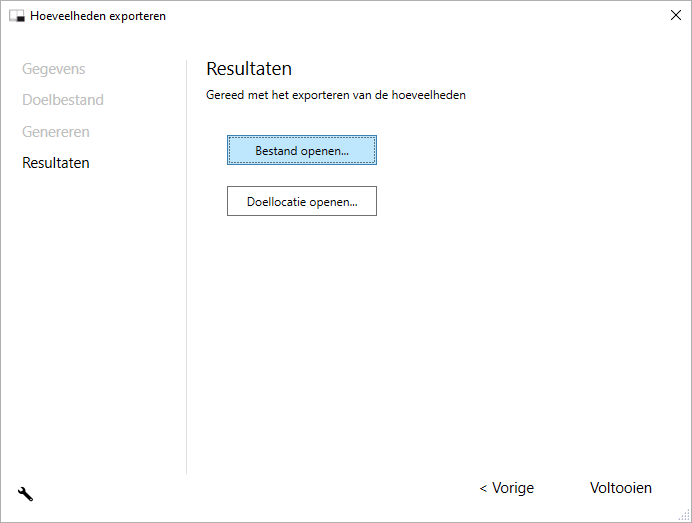692x523 pixels.
Task: Go to the Doelbestand step
Action: pyautogui.click(x=63, y=100)
